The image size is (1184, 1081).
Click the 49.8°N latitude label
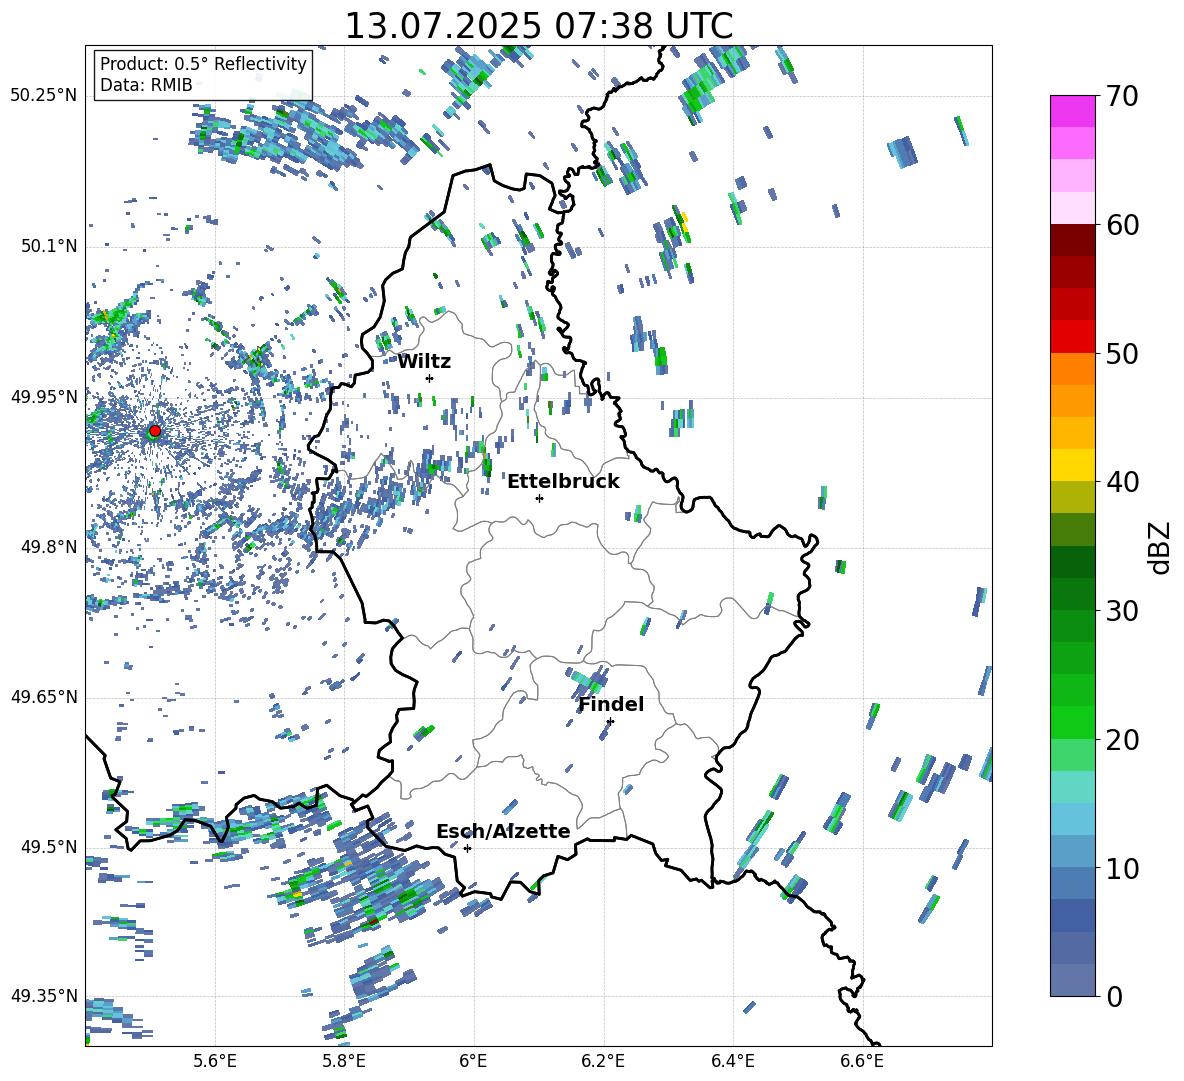[49, 547]
